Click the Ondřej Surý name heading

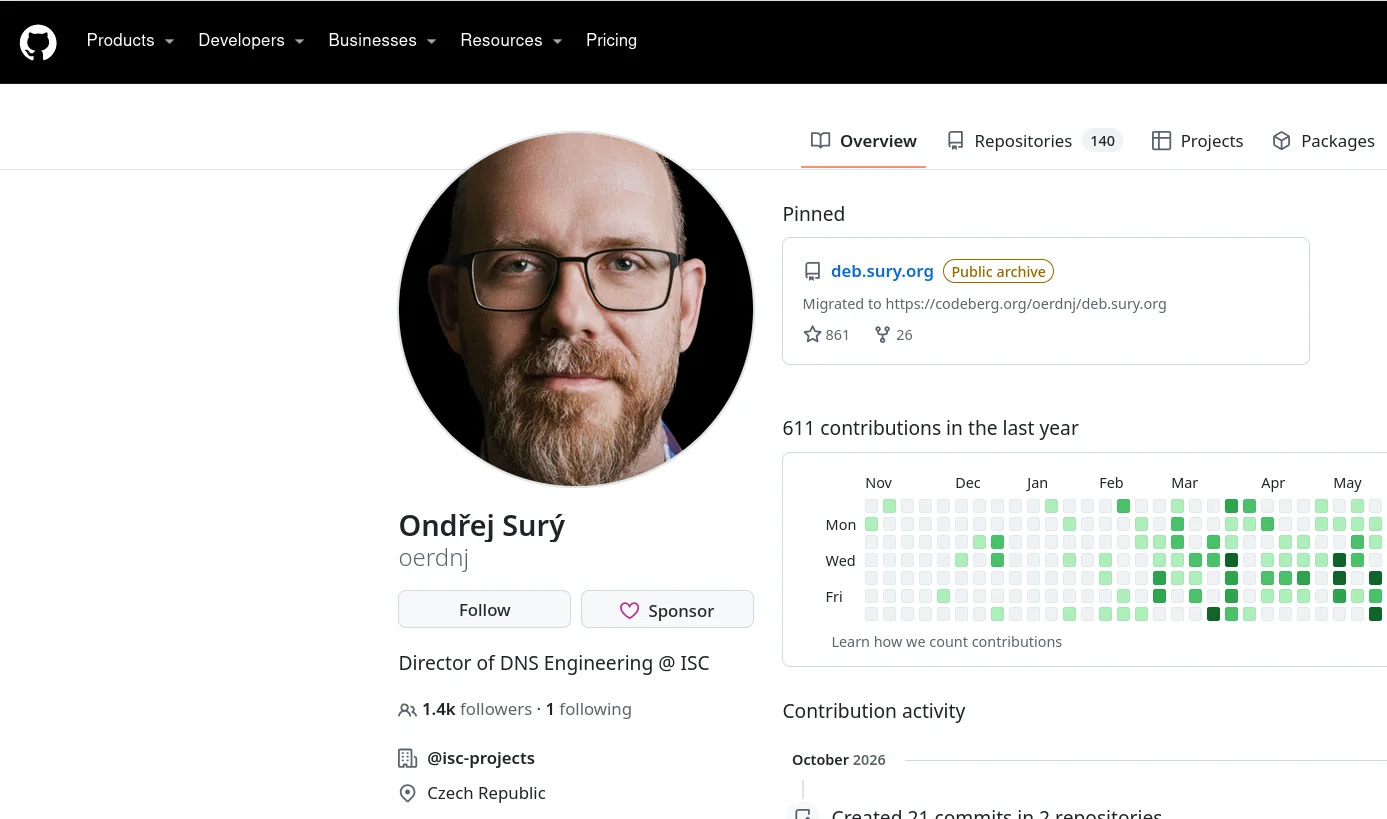click(482, 525)
